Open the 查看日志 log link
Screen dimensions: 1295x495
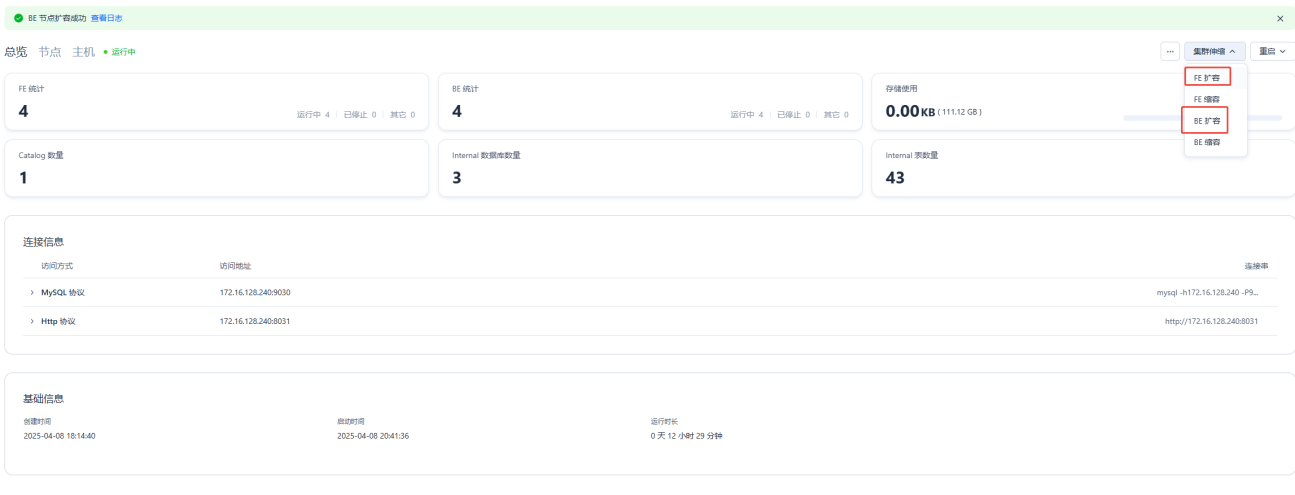point(107,18)
